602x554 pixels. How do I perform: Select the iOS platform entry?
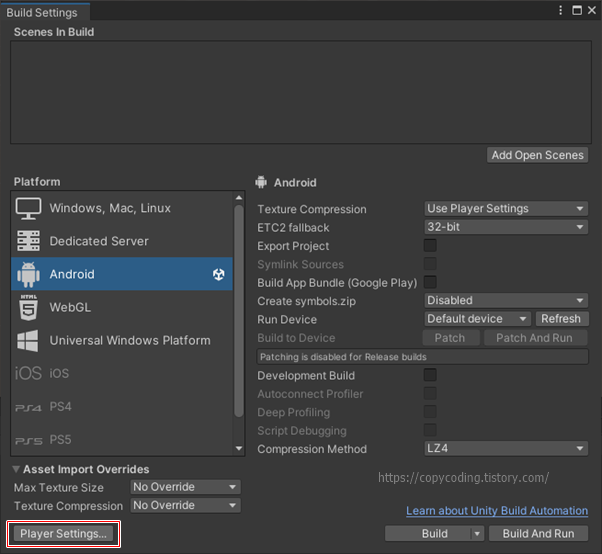(x=122, y=373)
